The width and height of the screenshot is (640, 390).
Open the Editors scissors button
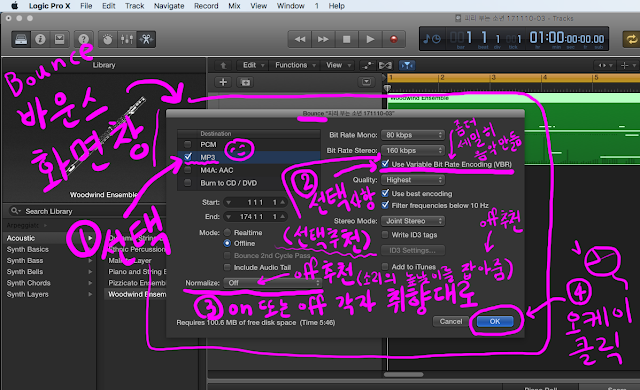click(x=146, y=39)
